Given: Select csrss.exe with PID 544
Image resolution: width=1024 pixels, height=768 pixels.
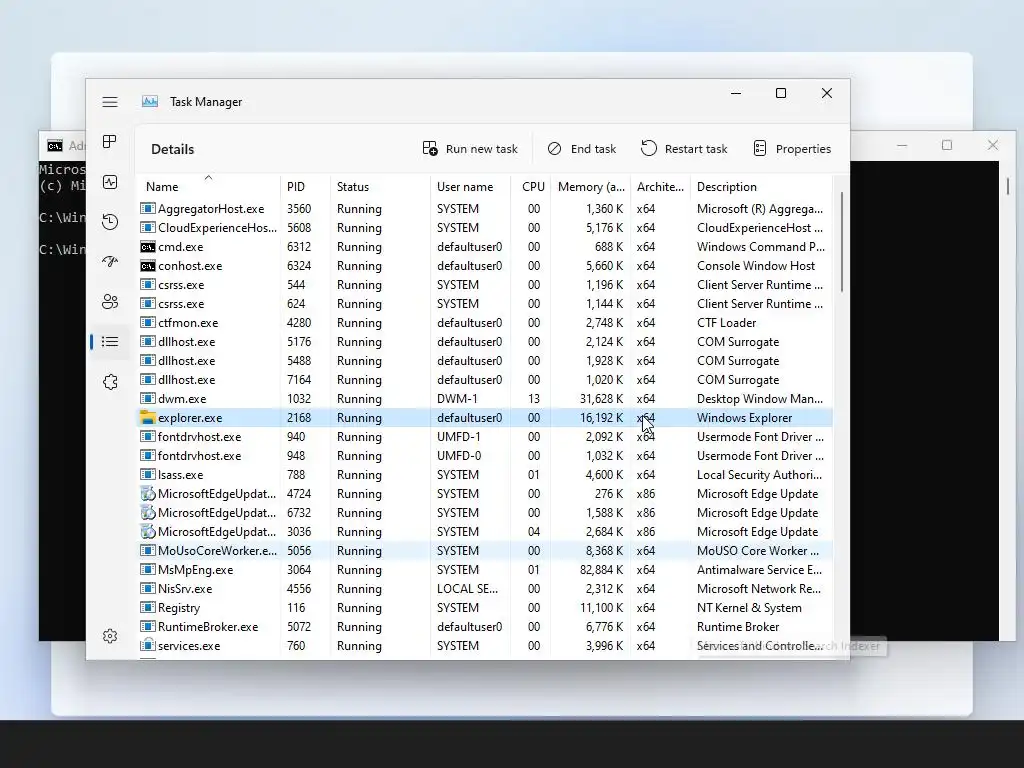Looking at the screenshot, I should point(485,285).
